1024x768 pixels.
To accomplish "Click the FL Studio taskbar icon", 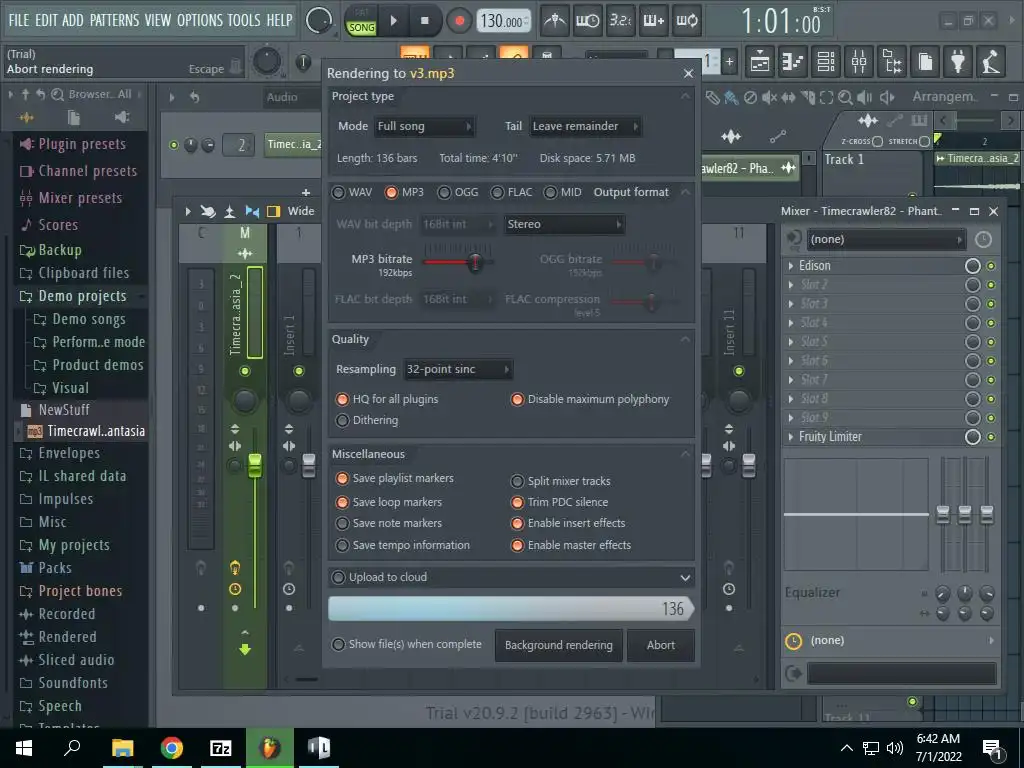I will pyautogui.click(x=270, y=748).
